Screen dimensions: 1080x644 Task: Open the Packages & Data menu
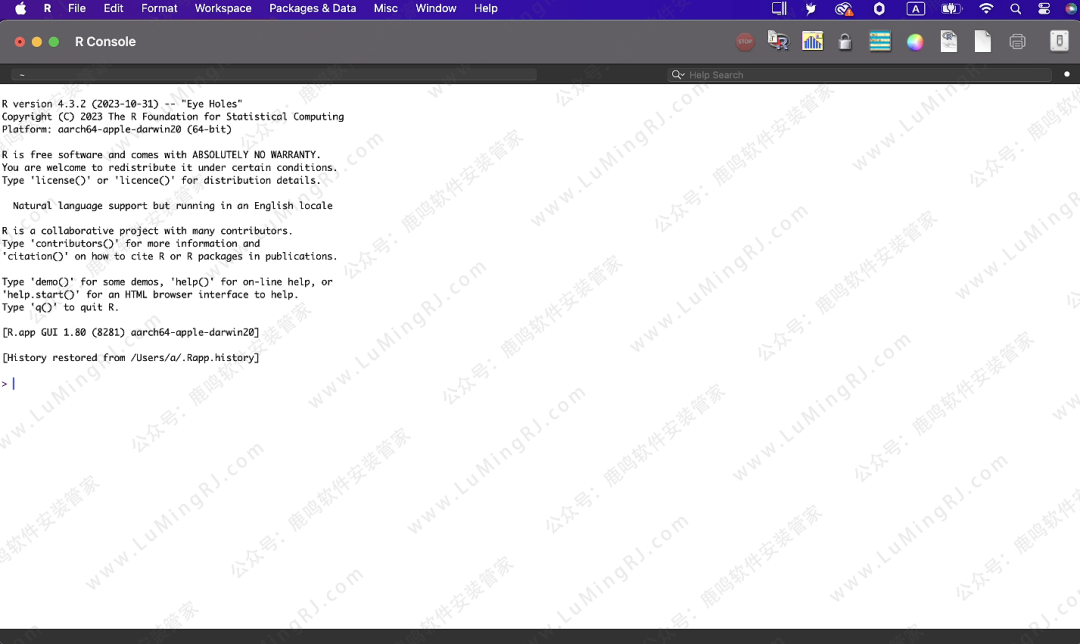pyautogui.click(x=312, y=8)
